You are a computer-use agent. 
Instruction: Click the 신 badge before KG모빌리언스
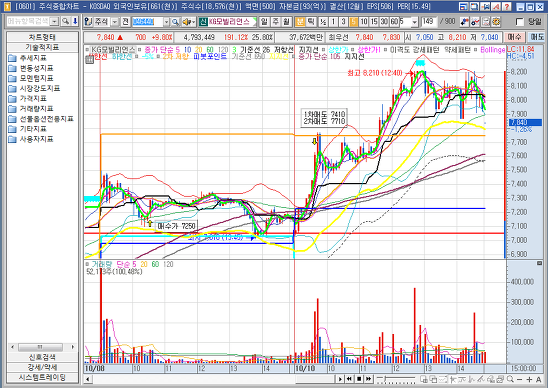(203, 22)
